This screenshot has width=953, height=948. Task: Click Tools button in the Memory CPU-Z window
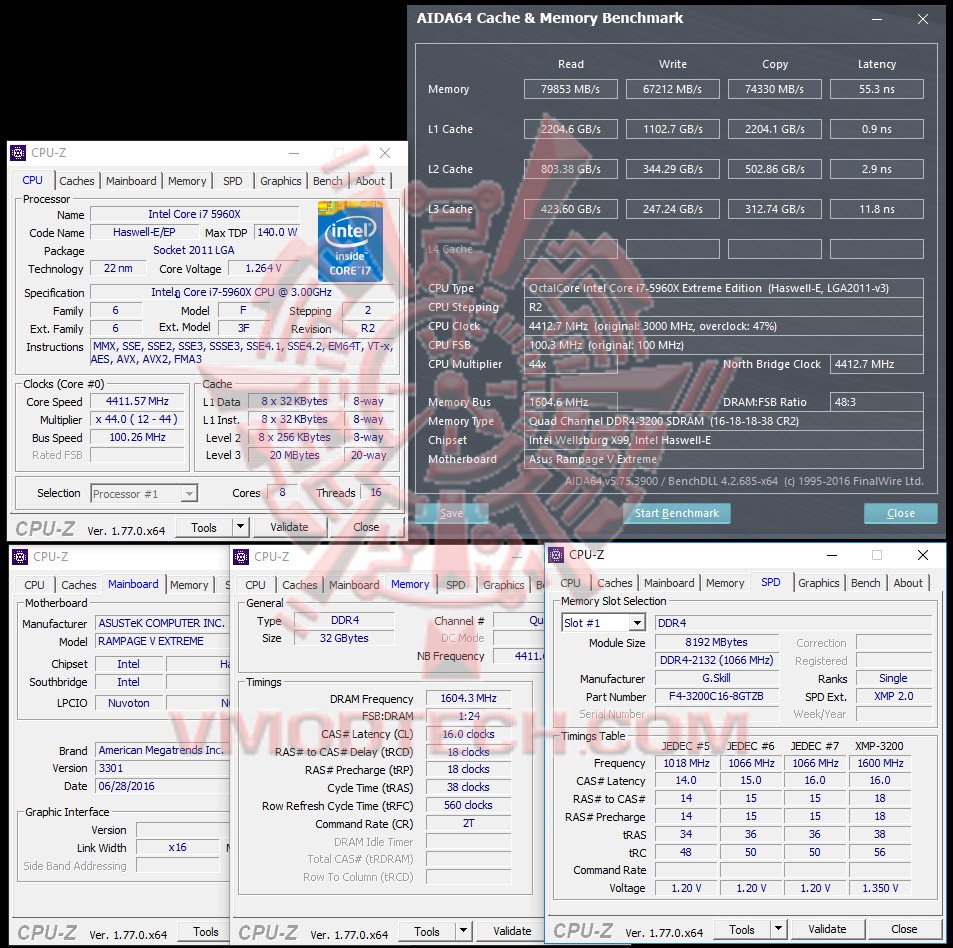click(x=427, y=931)
